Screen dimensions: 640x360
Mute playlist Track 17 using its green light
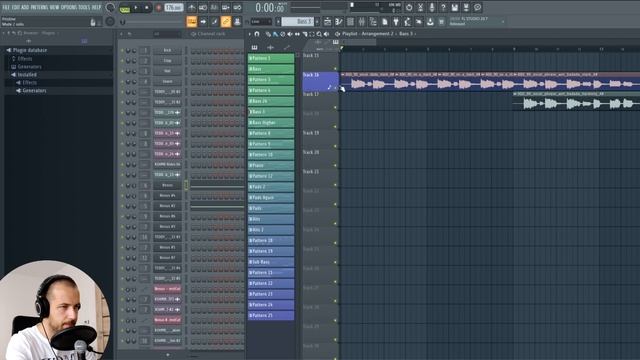336,107
